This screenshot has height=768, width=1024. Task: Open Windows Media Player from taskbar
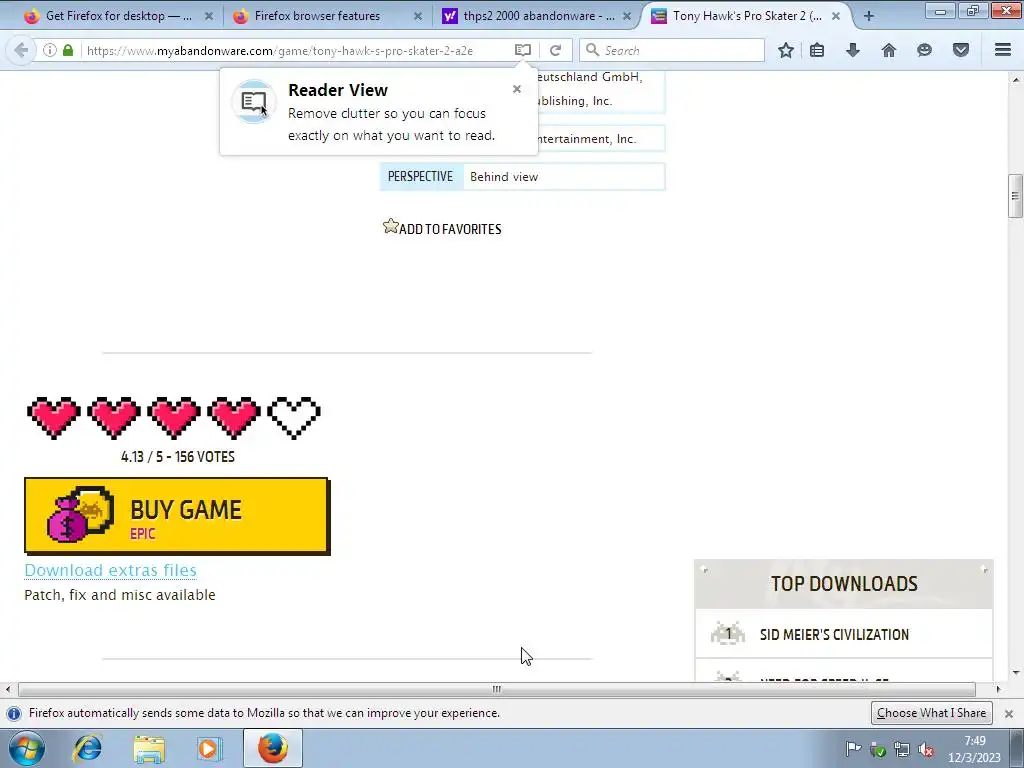210,748
